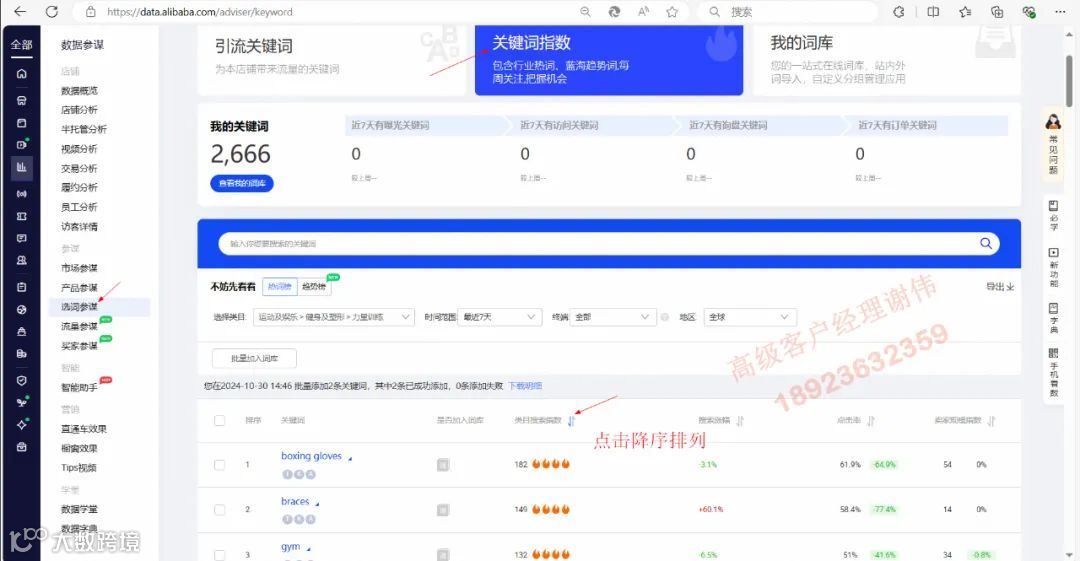Click 下载明细 link
This screenshot has width=1080, height=561.
(x=525, y=386)
